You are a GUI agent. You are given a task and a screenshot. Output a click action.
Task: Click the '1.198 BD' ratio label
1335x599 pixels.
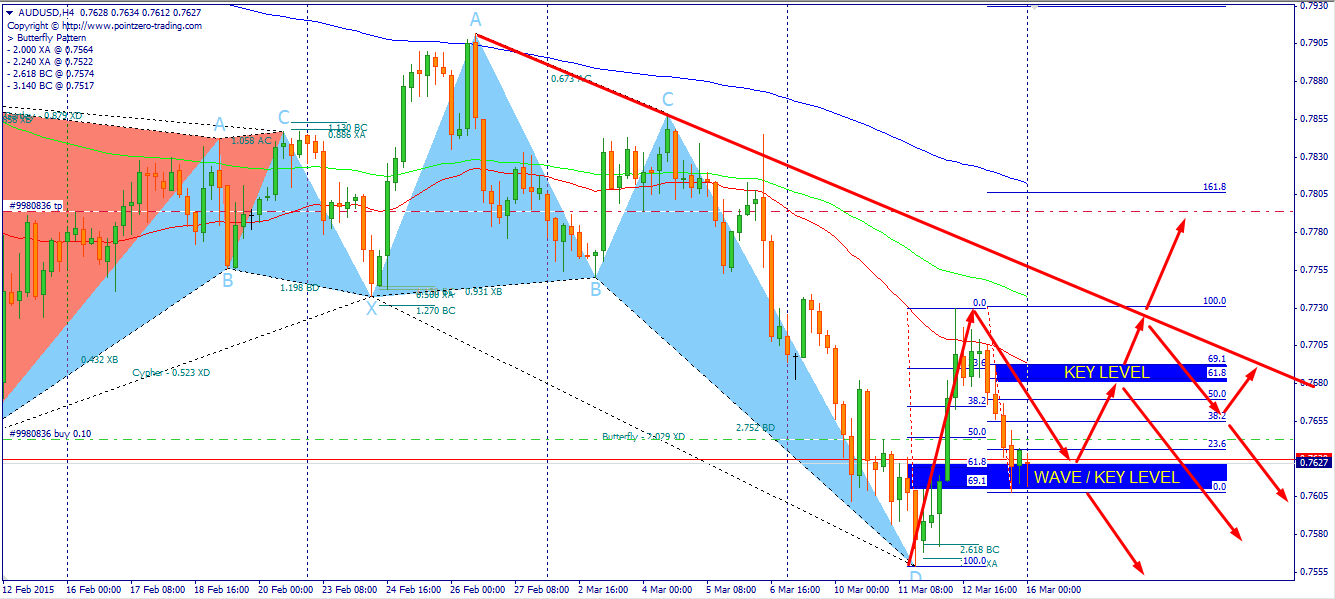click(x=299, y=287)
